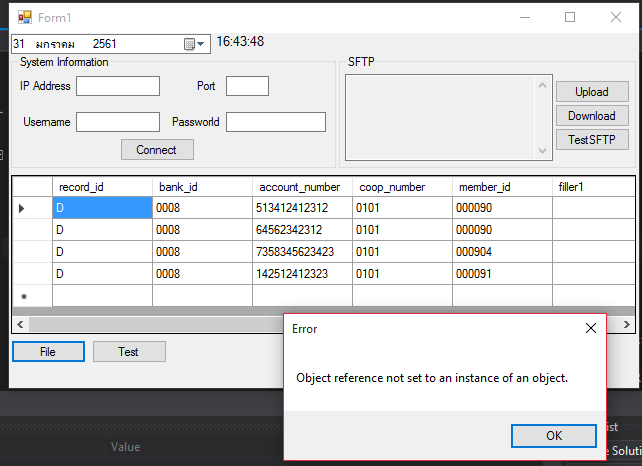Focus the Password input field

click(276, 122)
